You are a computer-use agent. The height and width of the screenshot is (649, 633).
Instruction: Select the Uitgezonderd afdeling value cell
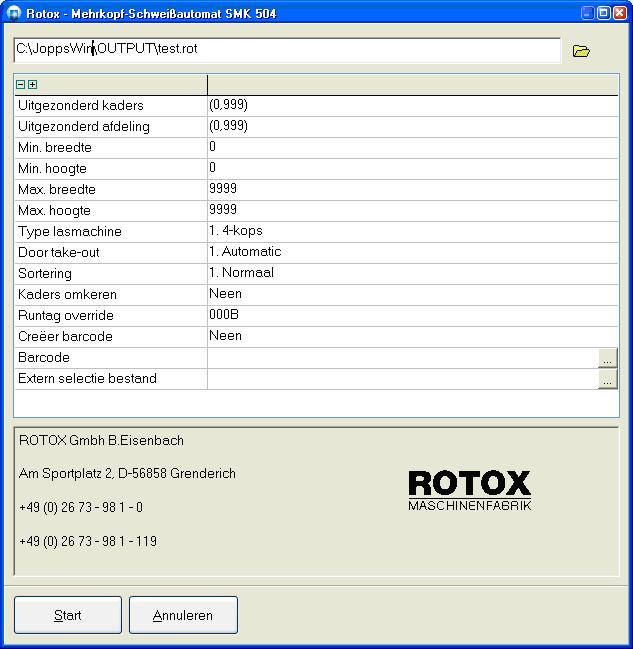412,127
